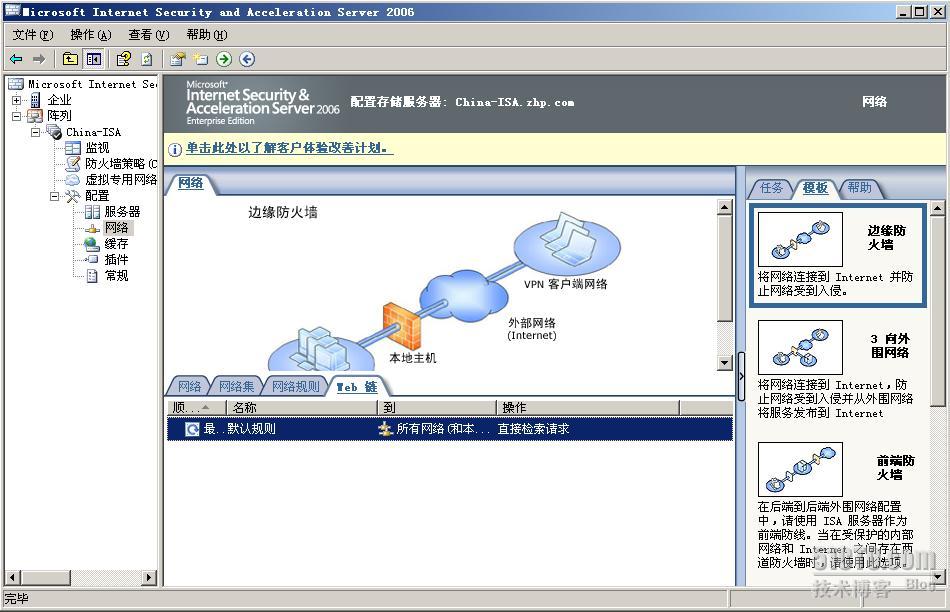Sort by the 操作 column header
The image size is (950, 612).
tap(588, 408)
